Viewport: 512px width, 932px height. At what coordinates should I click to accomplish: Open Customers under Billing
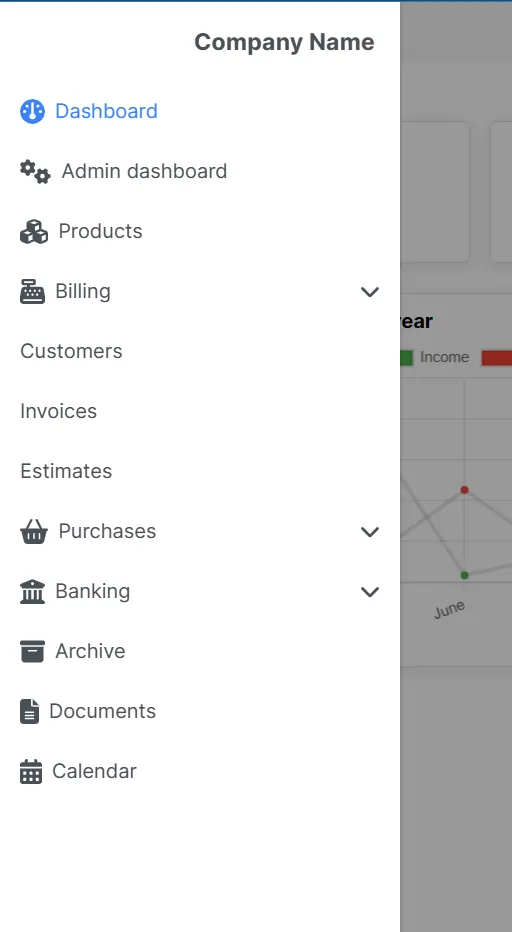point(71,351)
